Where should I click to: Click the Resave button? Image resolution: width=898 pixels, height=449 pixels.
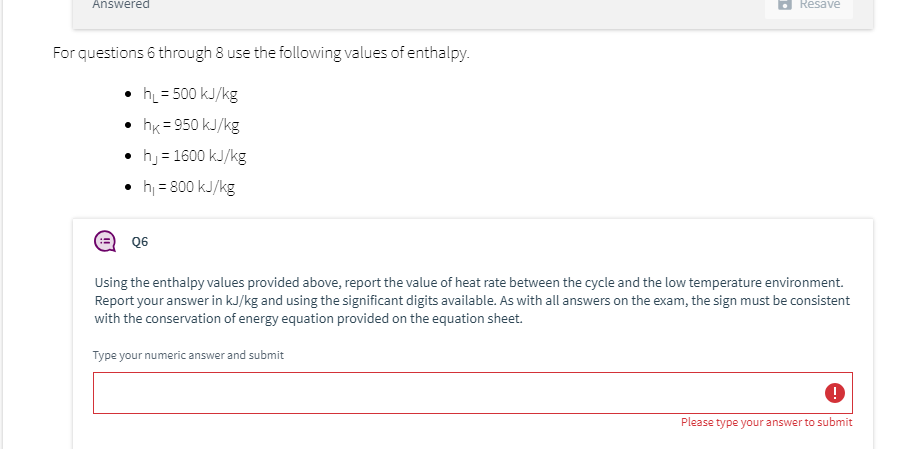(x=809, y=7)
